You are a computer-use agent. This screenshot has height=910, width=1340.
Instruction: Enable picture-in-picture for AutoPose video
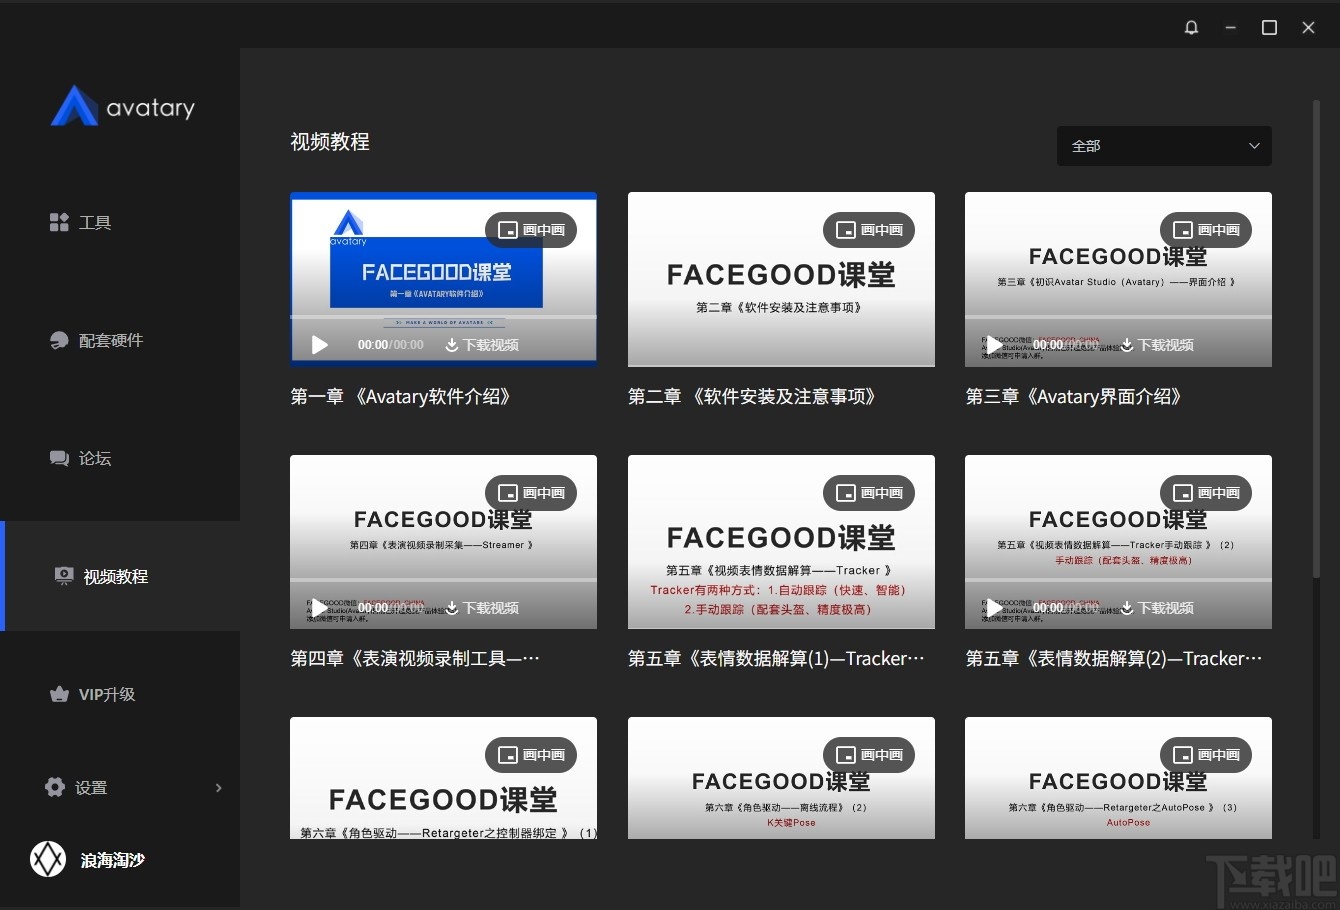tap(1206, 755)
